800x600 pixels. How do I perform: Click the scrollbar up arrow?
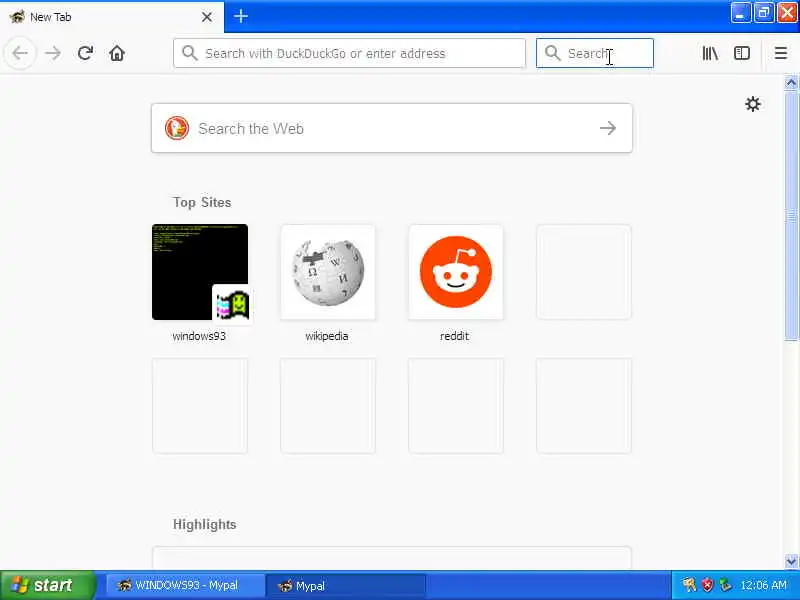791,82
